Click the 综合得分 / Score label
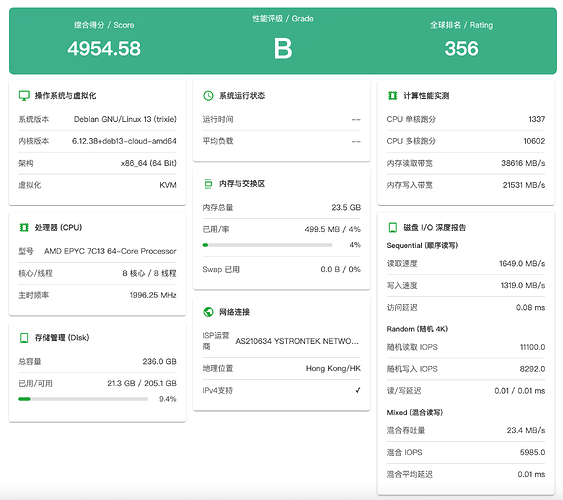 pos(104,25)
